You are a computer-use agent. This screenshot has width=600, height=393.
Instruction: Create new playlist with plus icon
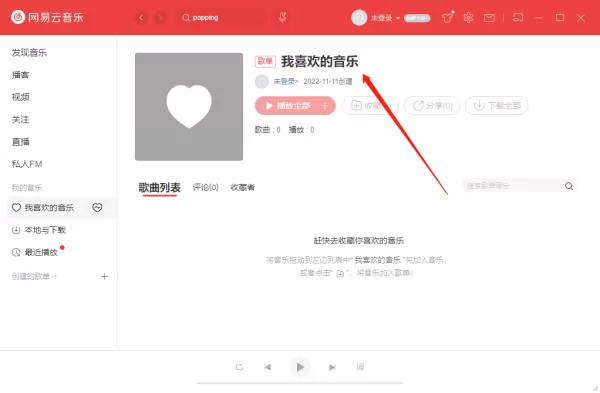104,276
